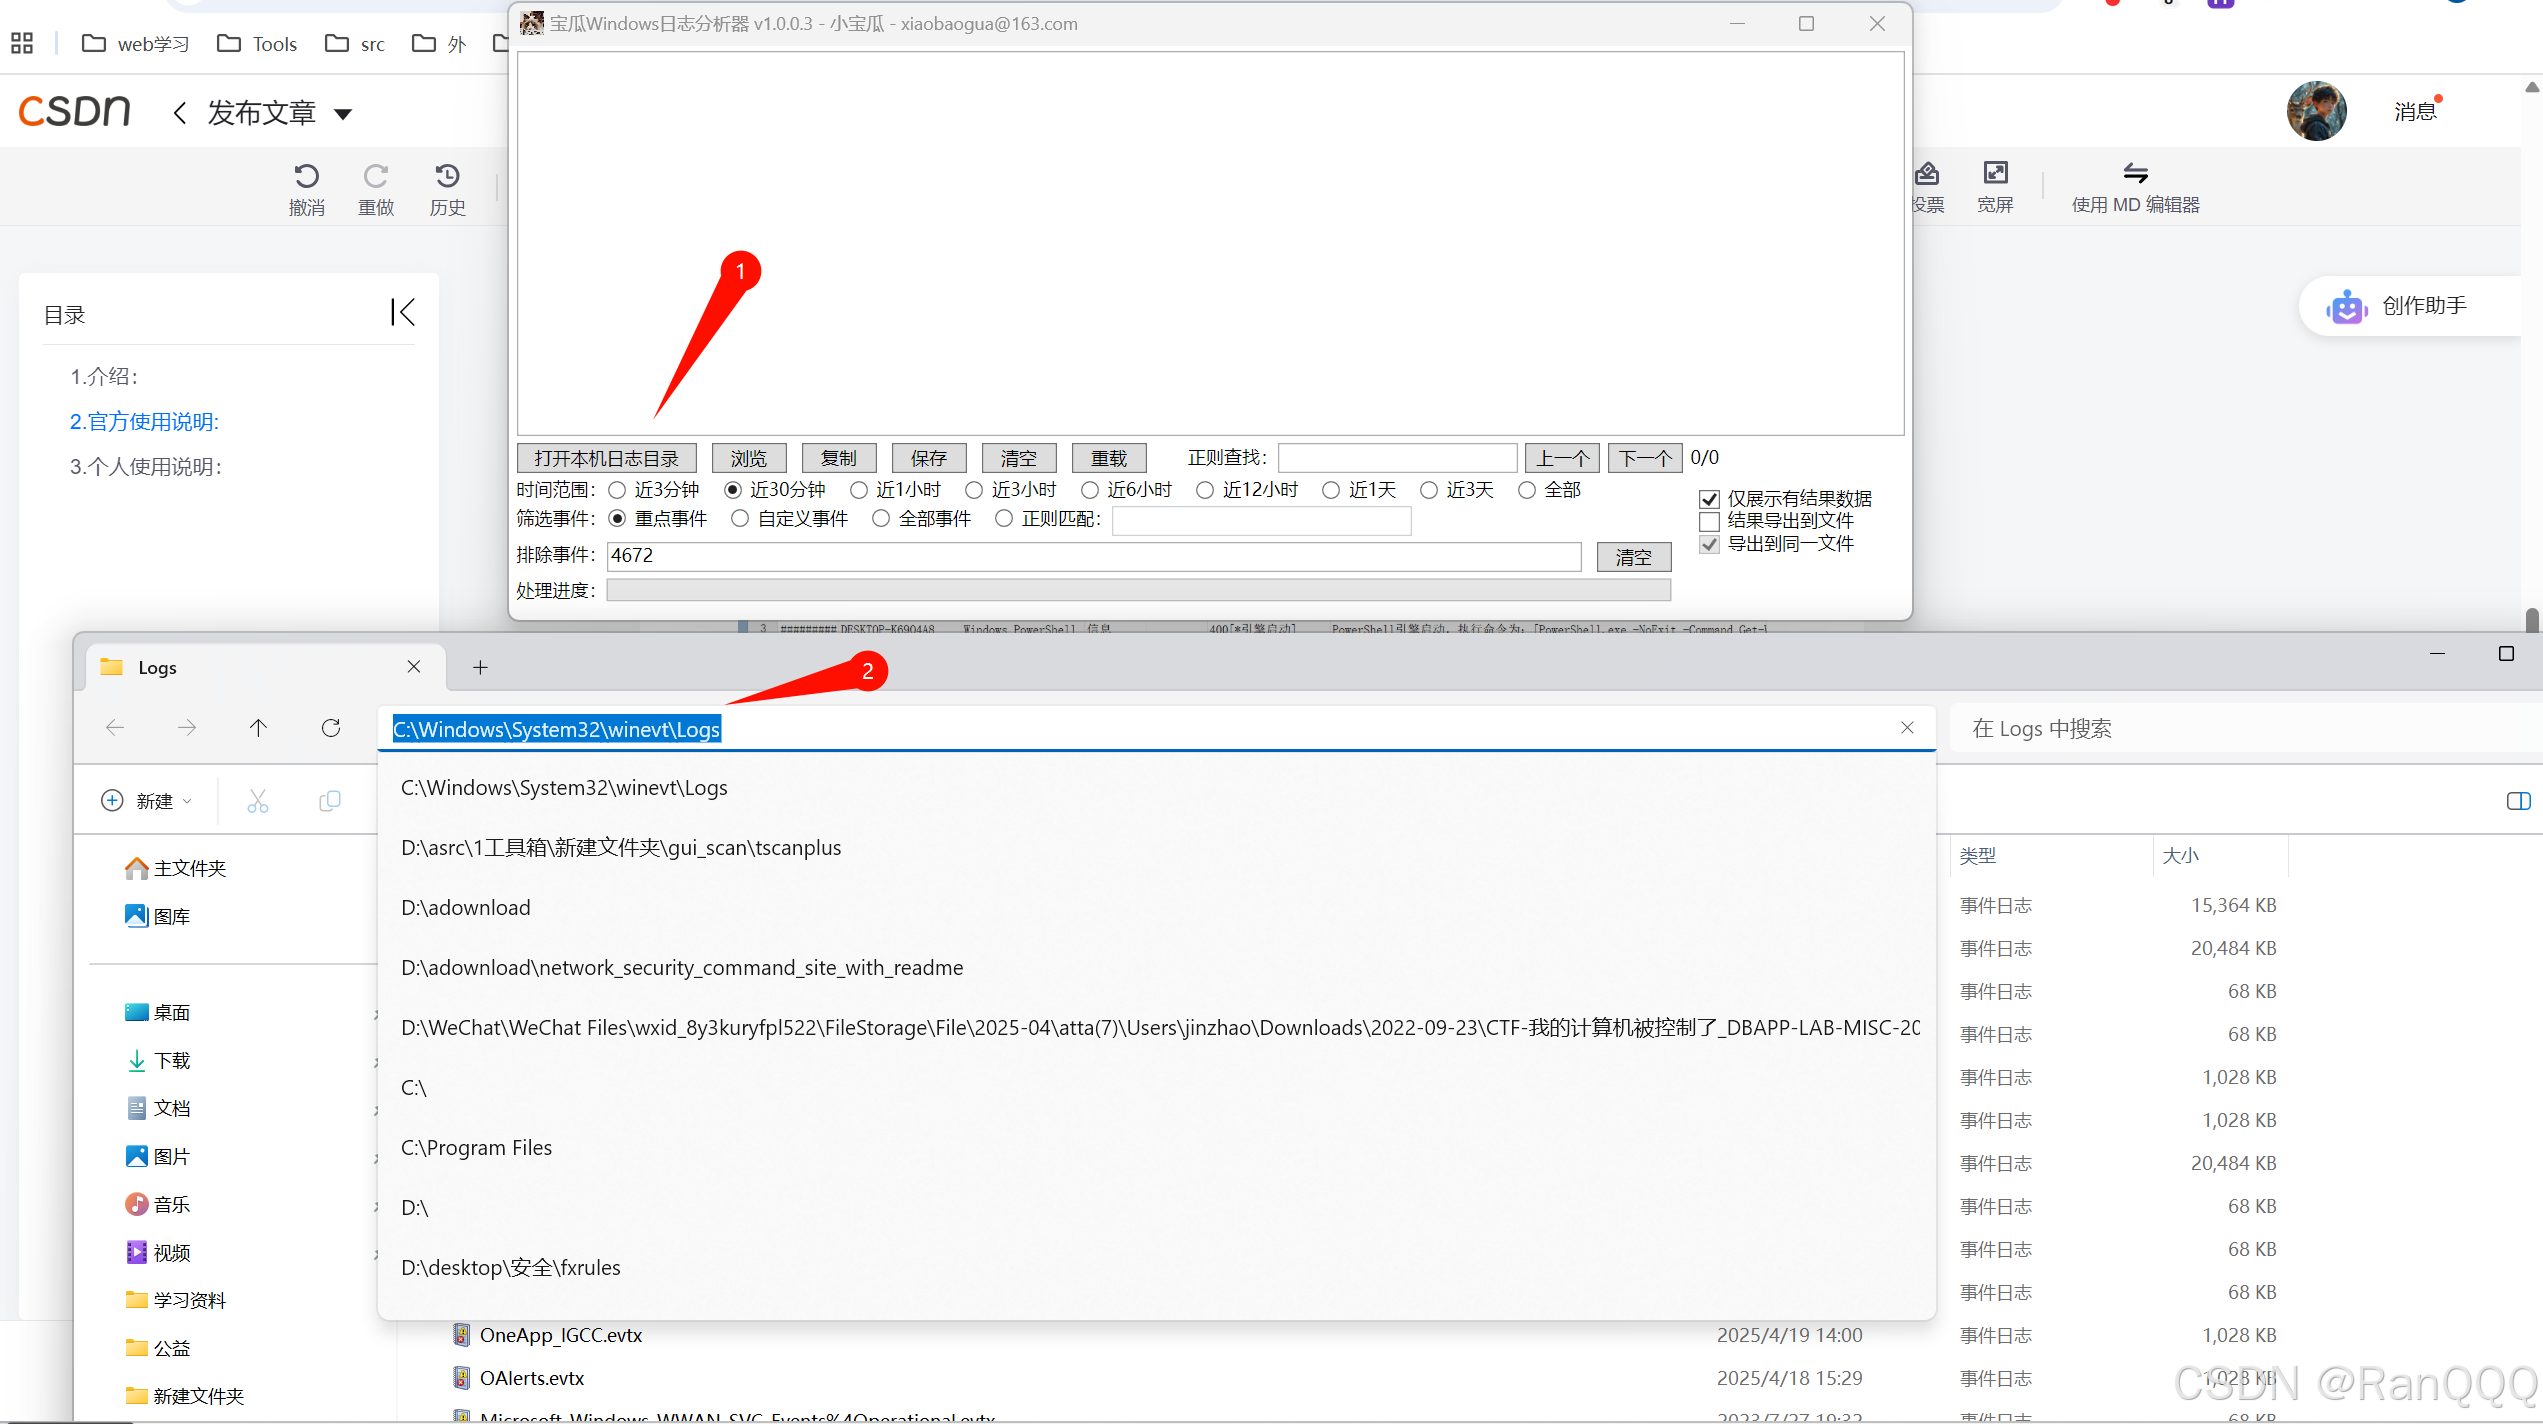Open the widescreen (宽屏) mode icon
Image resolution: width=2543 pixels, height=1424 pixels.
[x=1995, y=173]
